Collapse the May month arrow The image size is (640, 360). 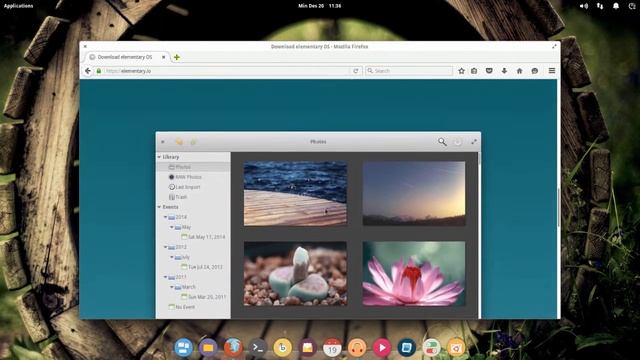(x=172, y=227)
